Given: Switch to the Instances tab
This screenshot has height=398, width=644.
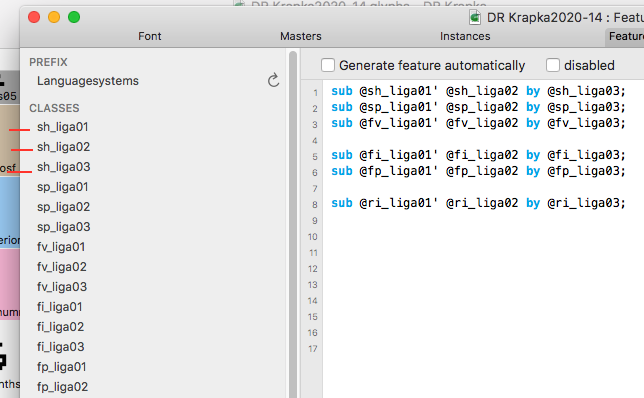Looking at the screenshot, I should coord(465,36).
